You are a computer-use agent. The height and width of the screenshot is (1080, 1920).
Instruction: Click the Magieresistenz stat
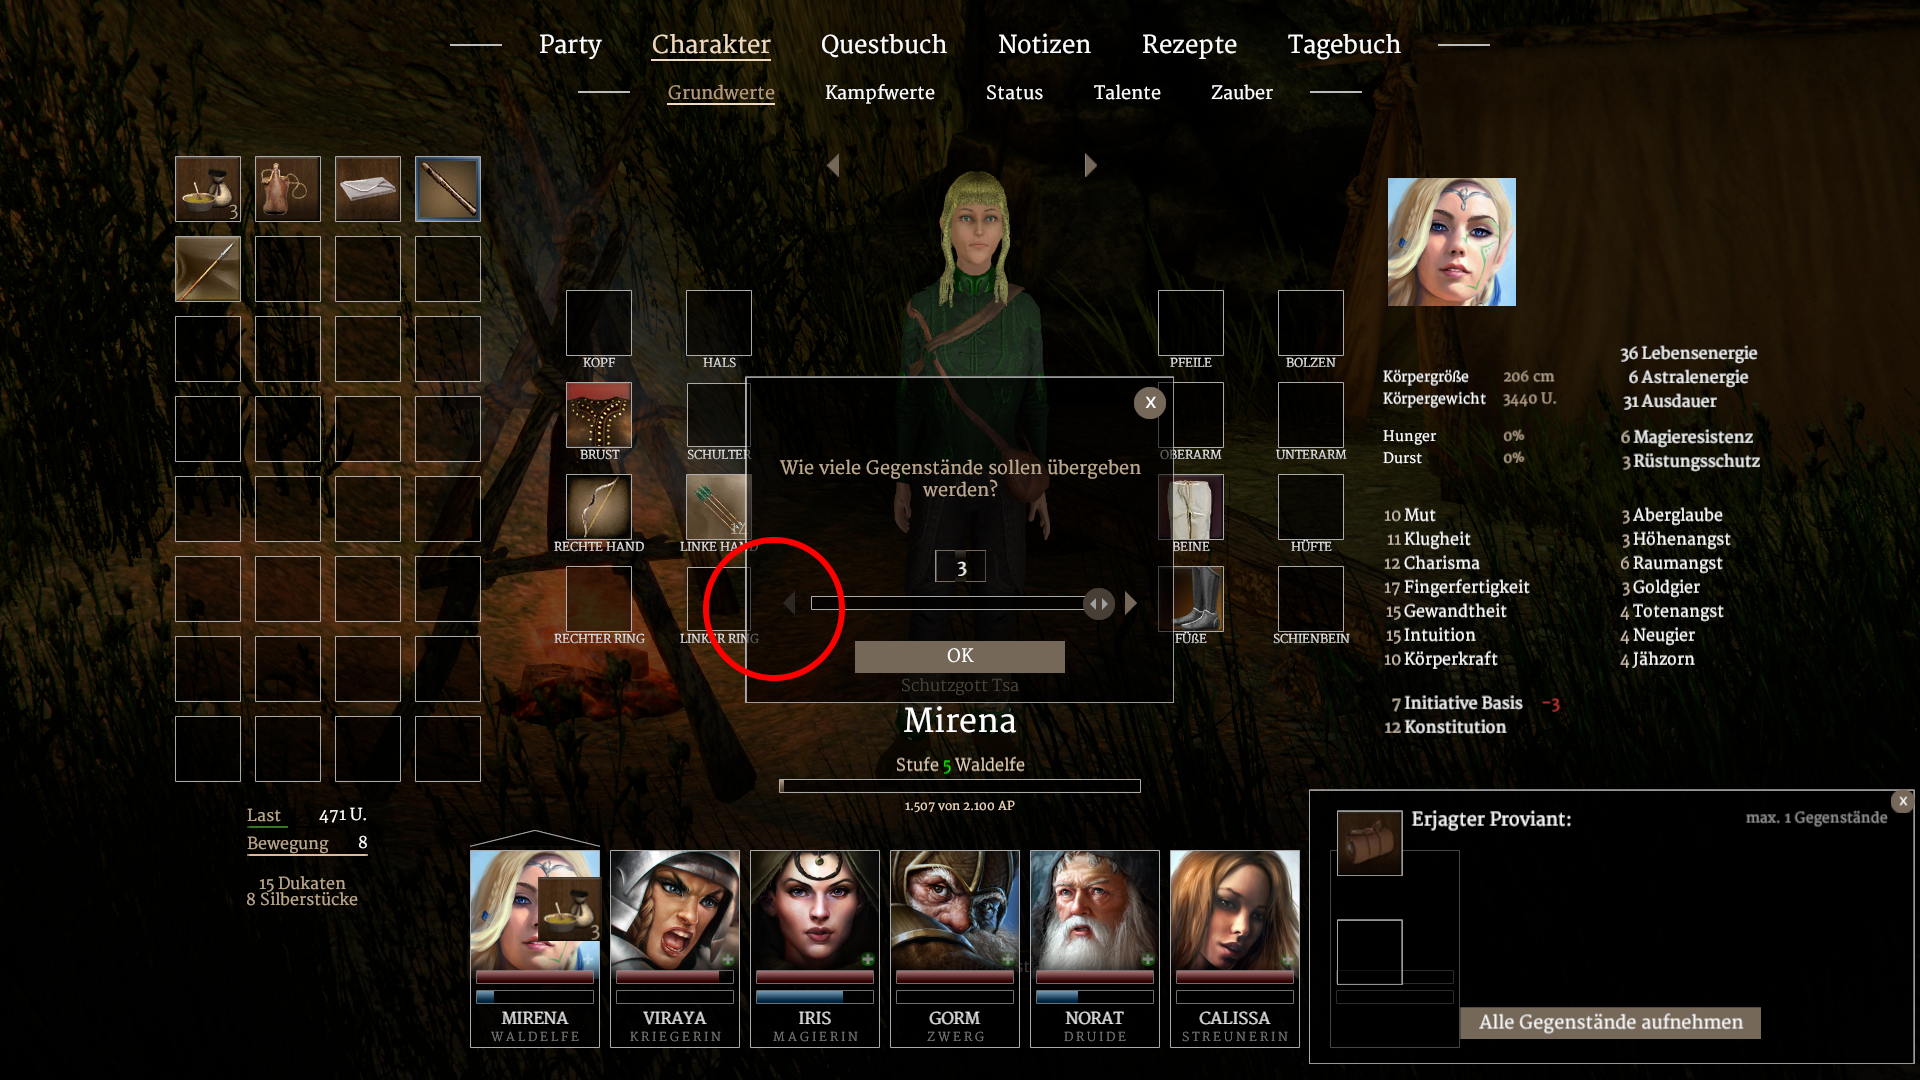click(1687, 437)
